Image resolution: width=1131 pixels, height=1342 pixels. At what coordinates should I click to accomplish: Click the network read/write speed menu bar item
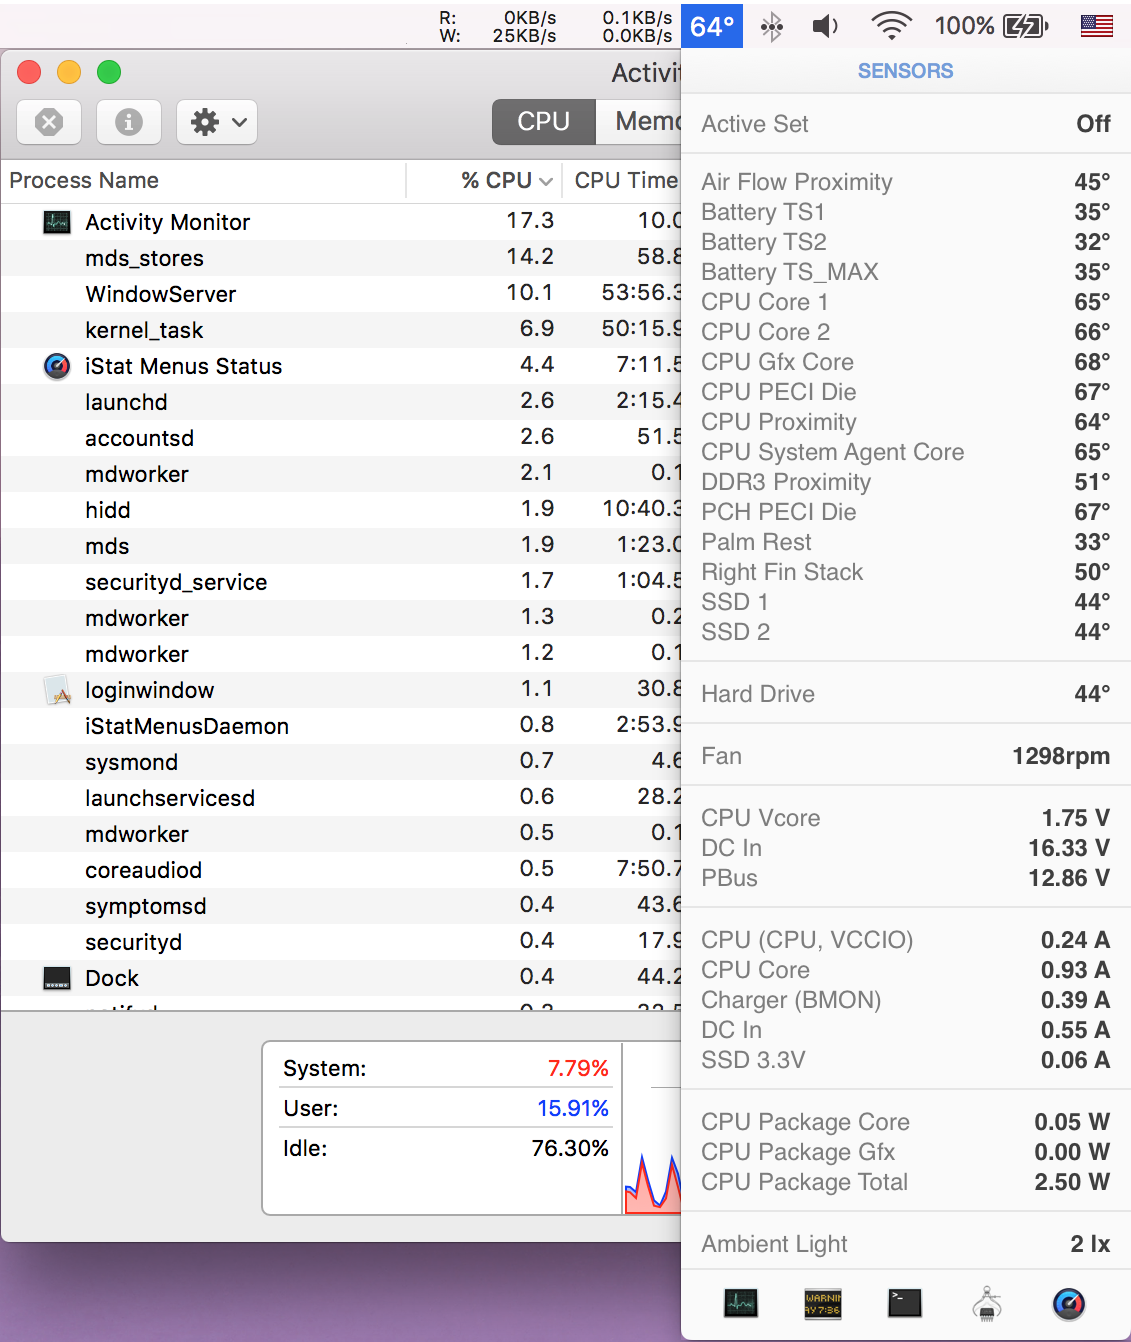(x=556, y=26)
